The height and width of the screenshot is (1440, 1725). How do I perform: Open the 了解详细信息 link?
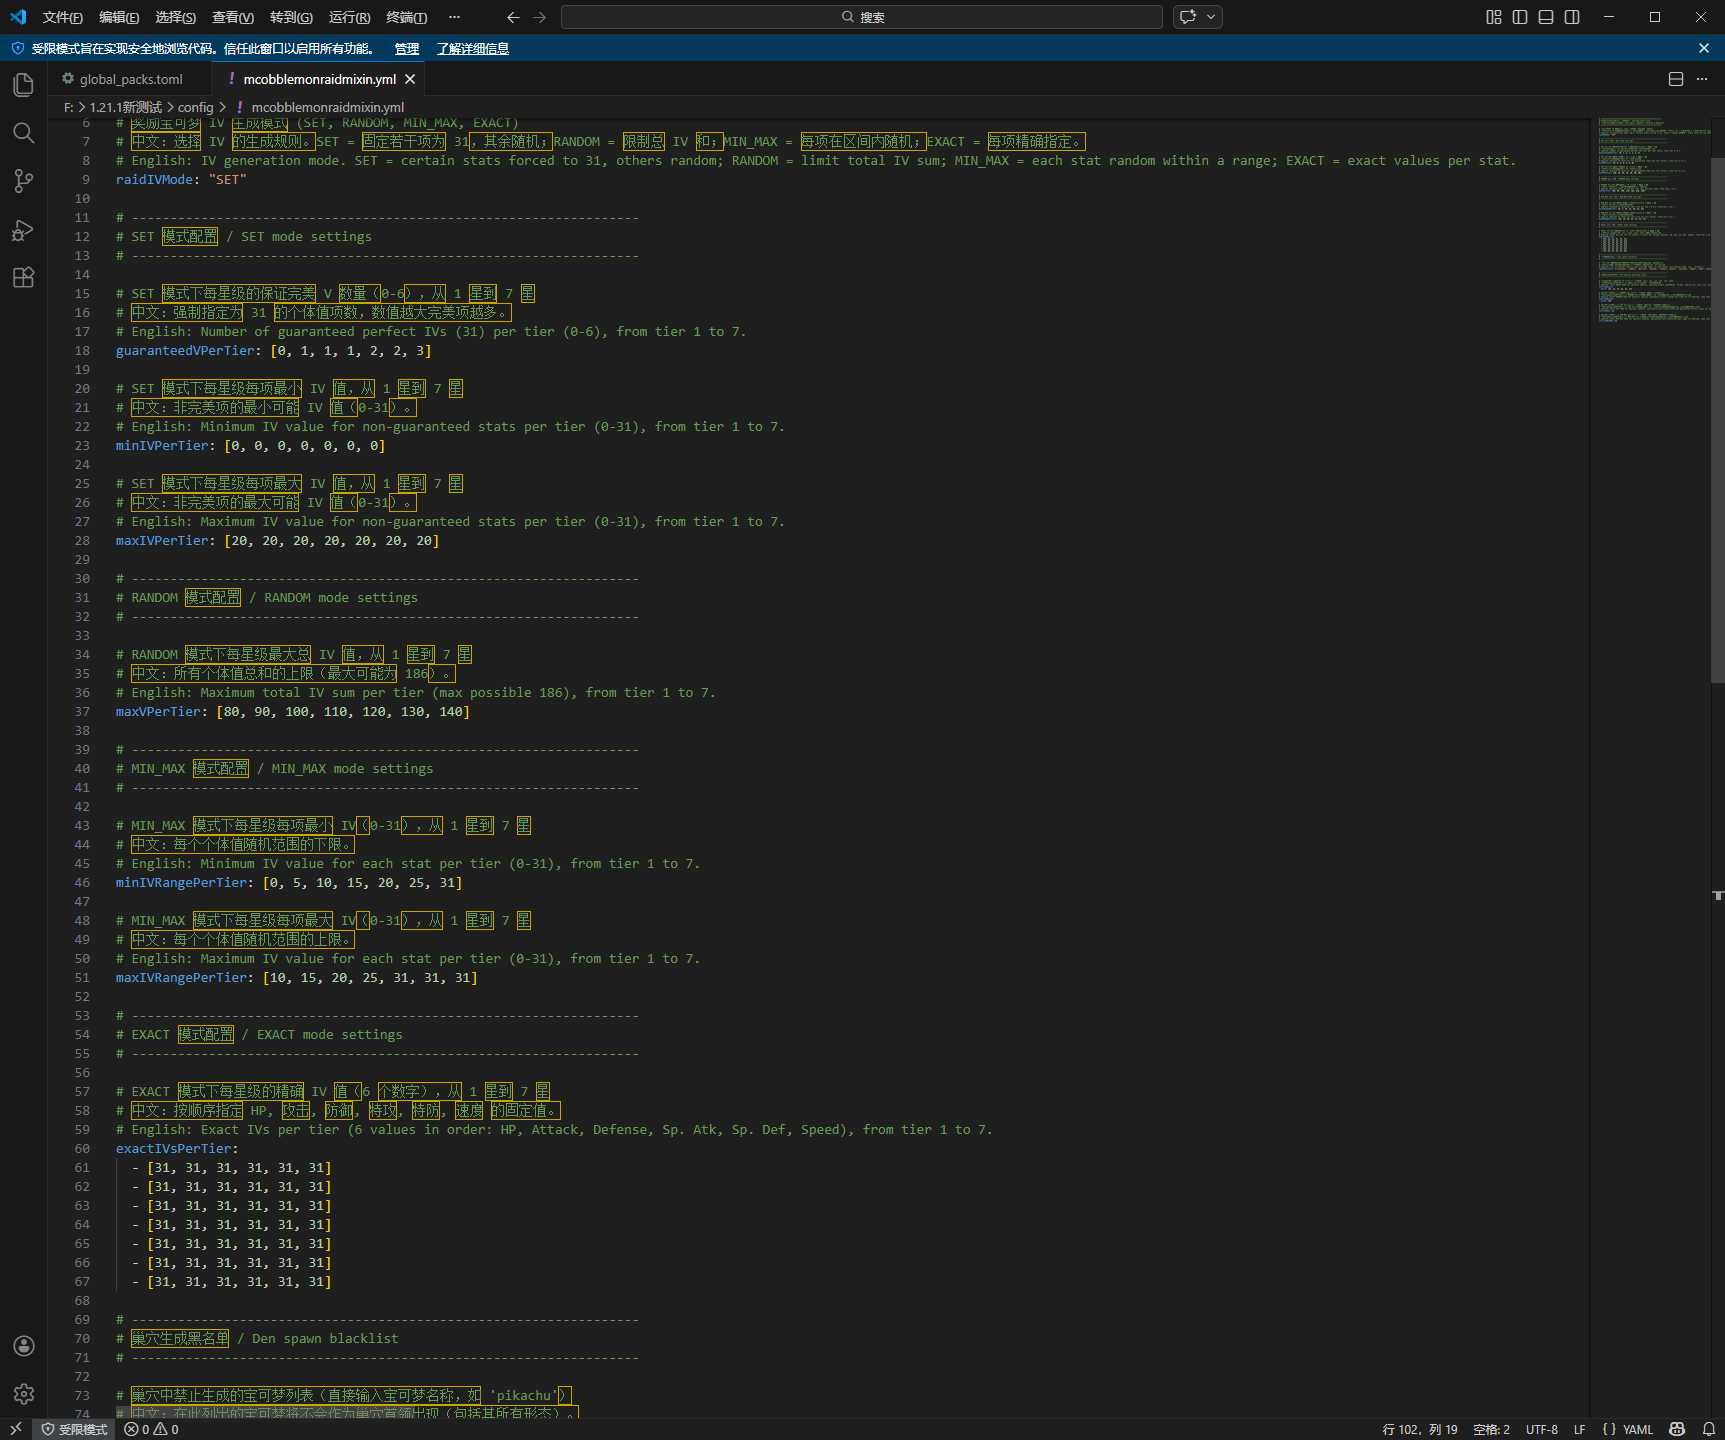(x=472, y=49)
